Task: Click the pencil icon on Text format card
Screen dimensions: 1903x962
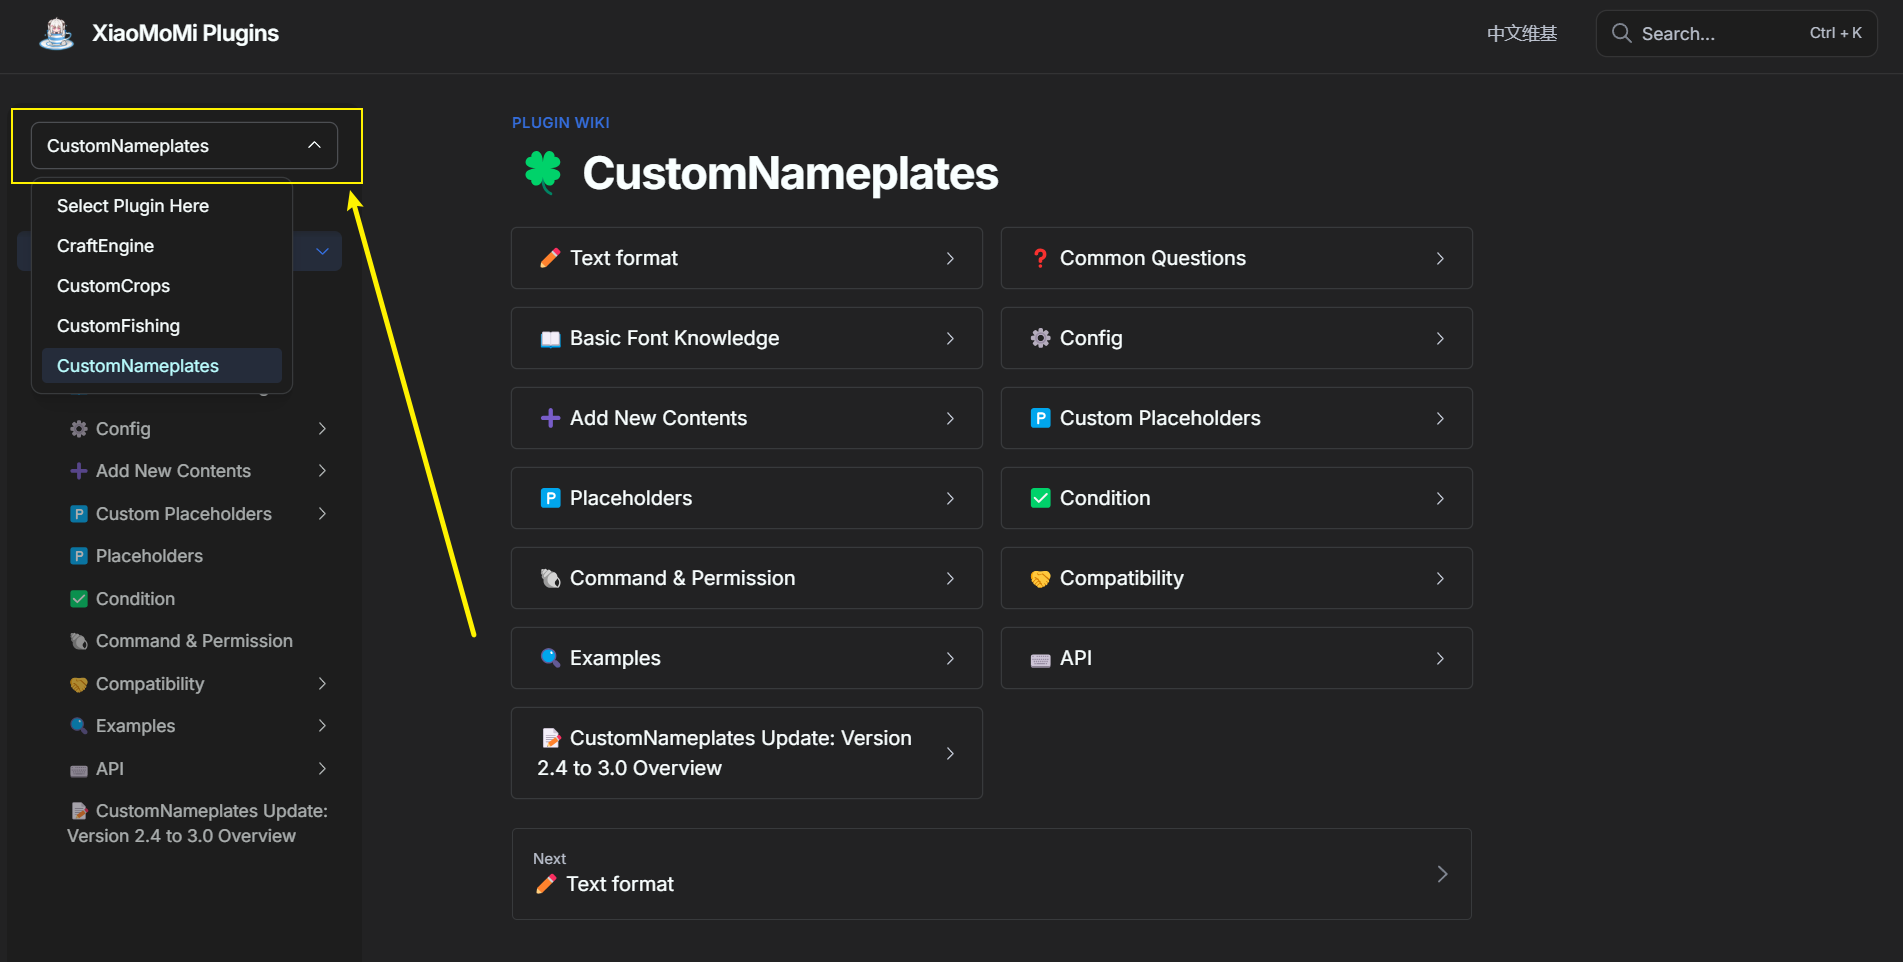Action: click(x=550, y=258)
